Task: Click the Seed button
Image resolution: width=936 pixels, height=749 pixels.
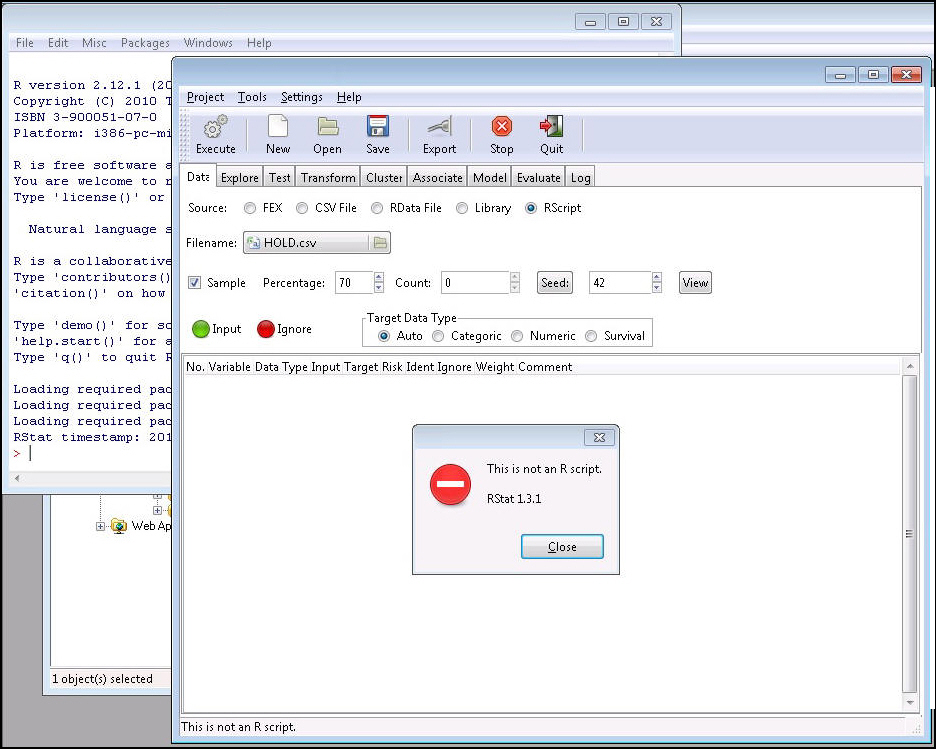Action: (x=555, y=283)
